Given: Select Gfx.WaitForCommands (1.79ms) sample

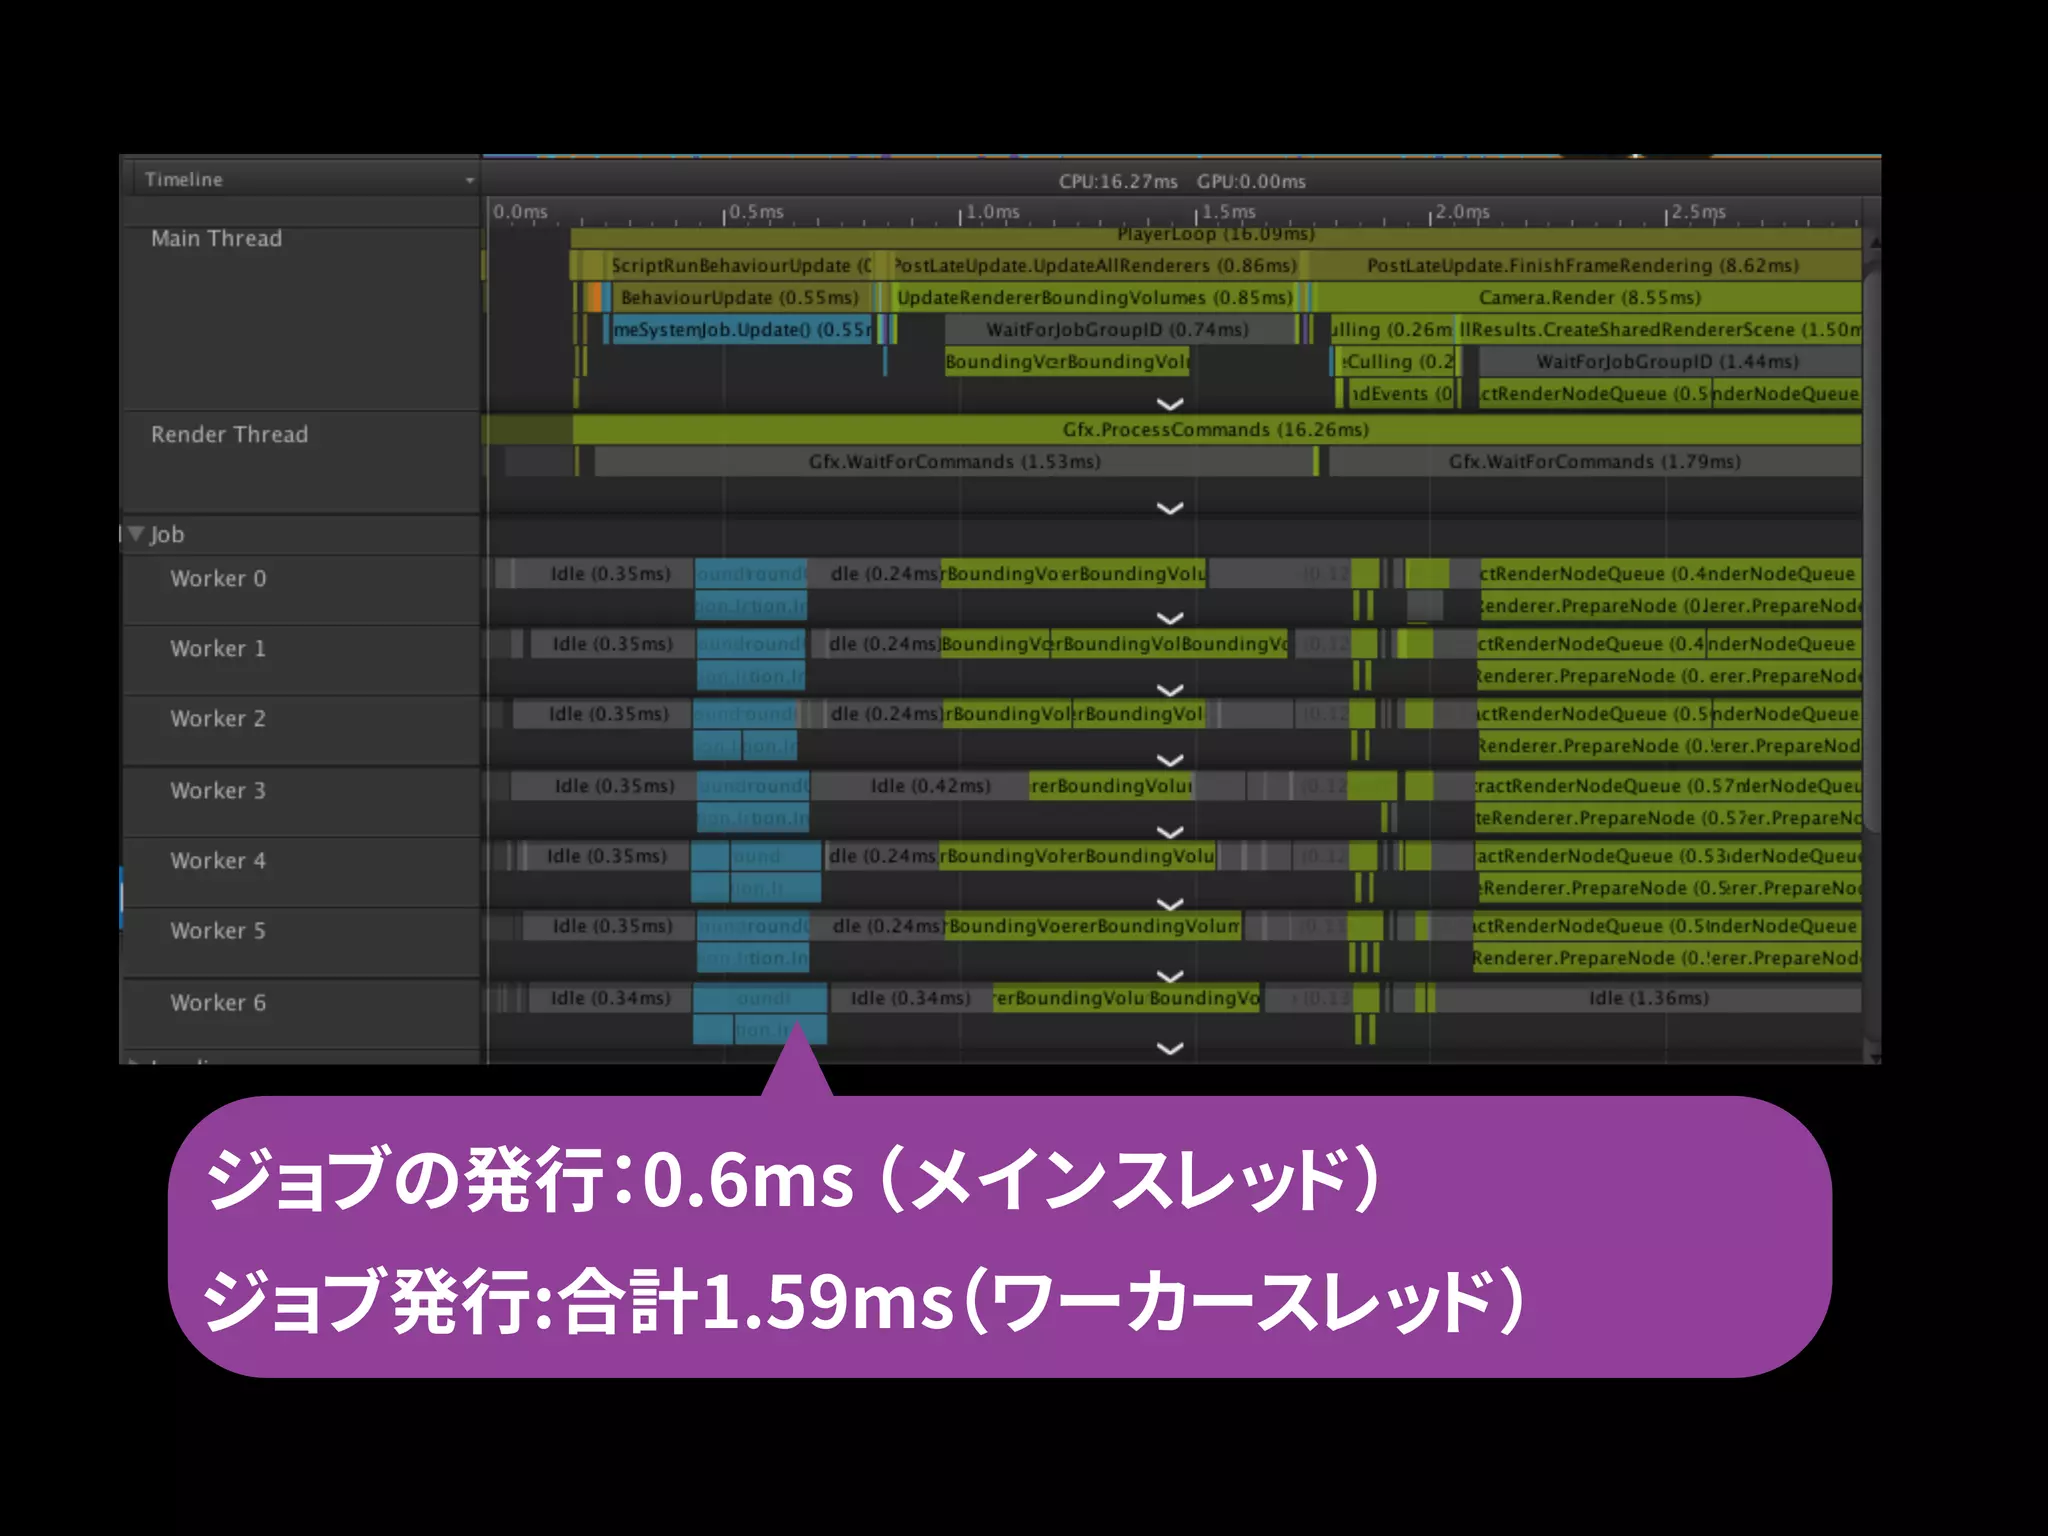Looking at the screenshot, I should [1595, 461].
